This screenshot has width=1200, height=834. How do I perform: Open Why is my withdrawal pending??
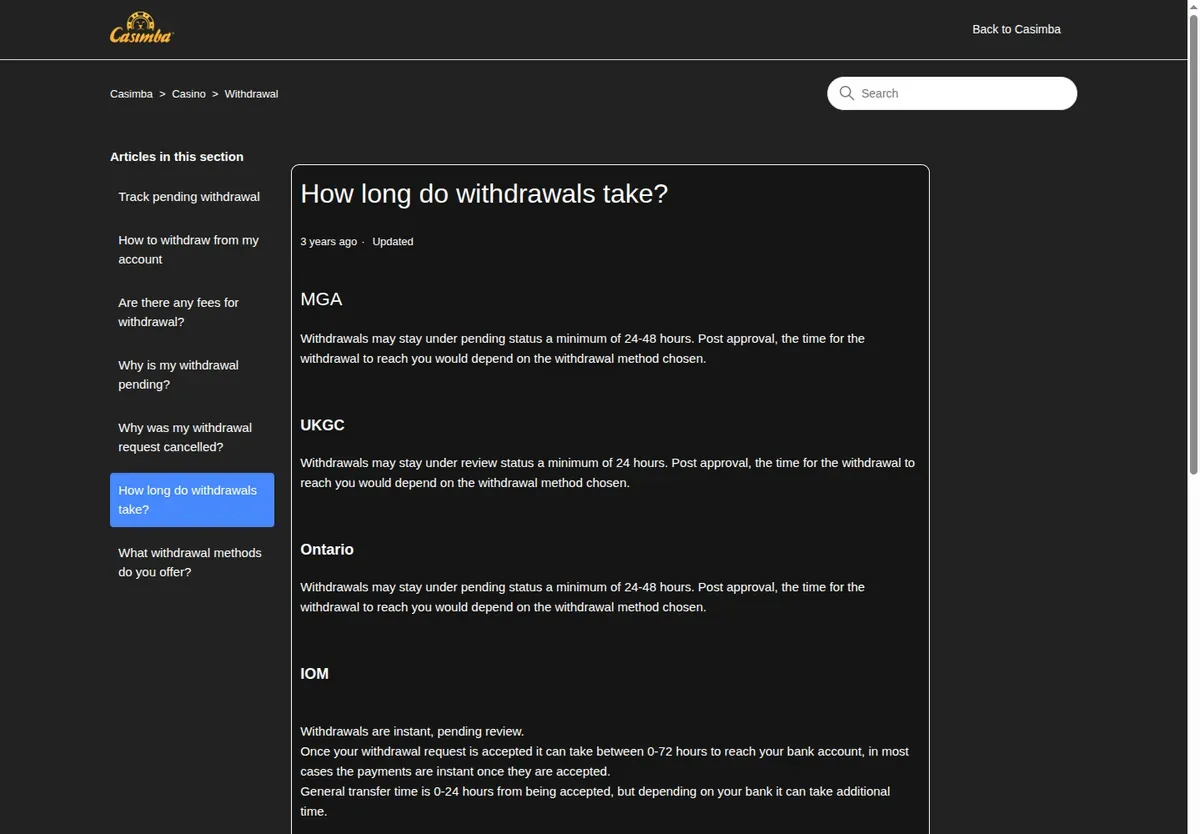click(x=192, y=375)
